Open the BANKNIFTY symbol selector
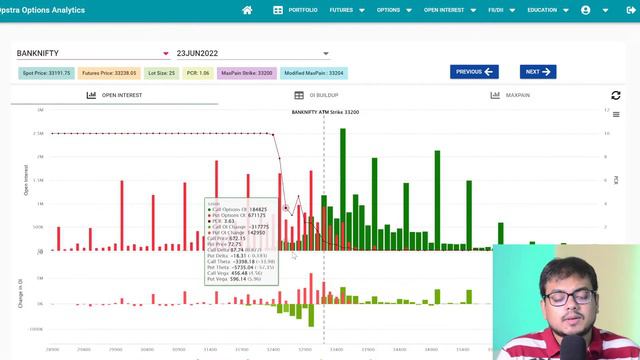The height and width of the screenshot is (360, 640). (93, 53)
